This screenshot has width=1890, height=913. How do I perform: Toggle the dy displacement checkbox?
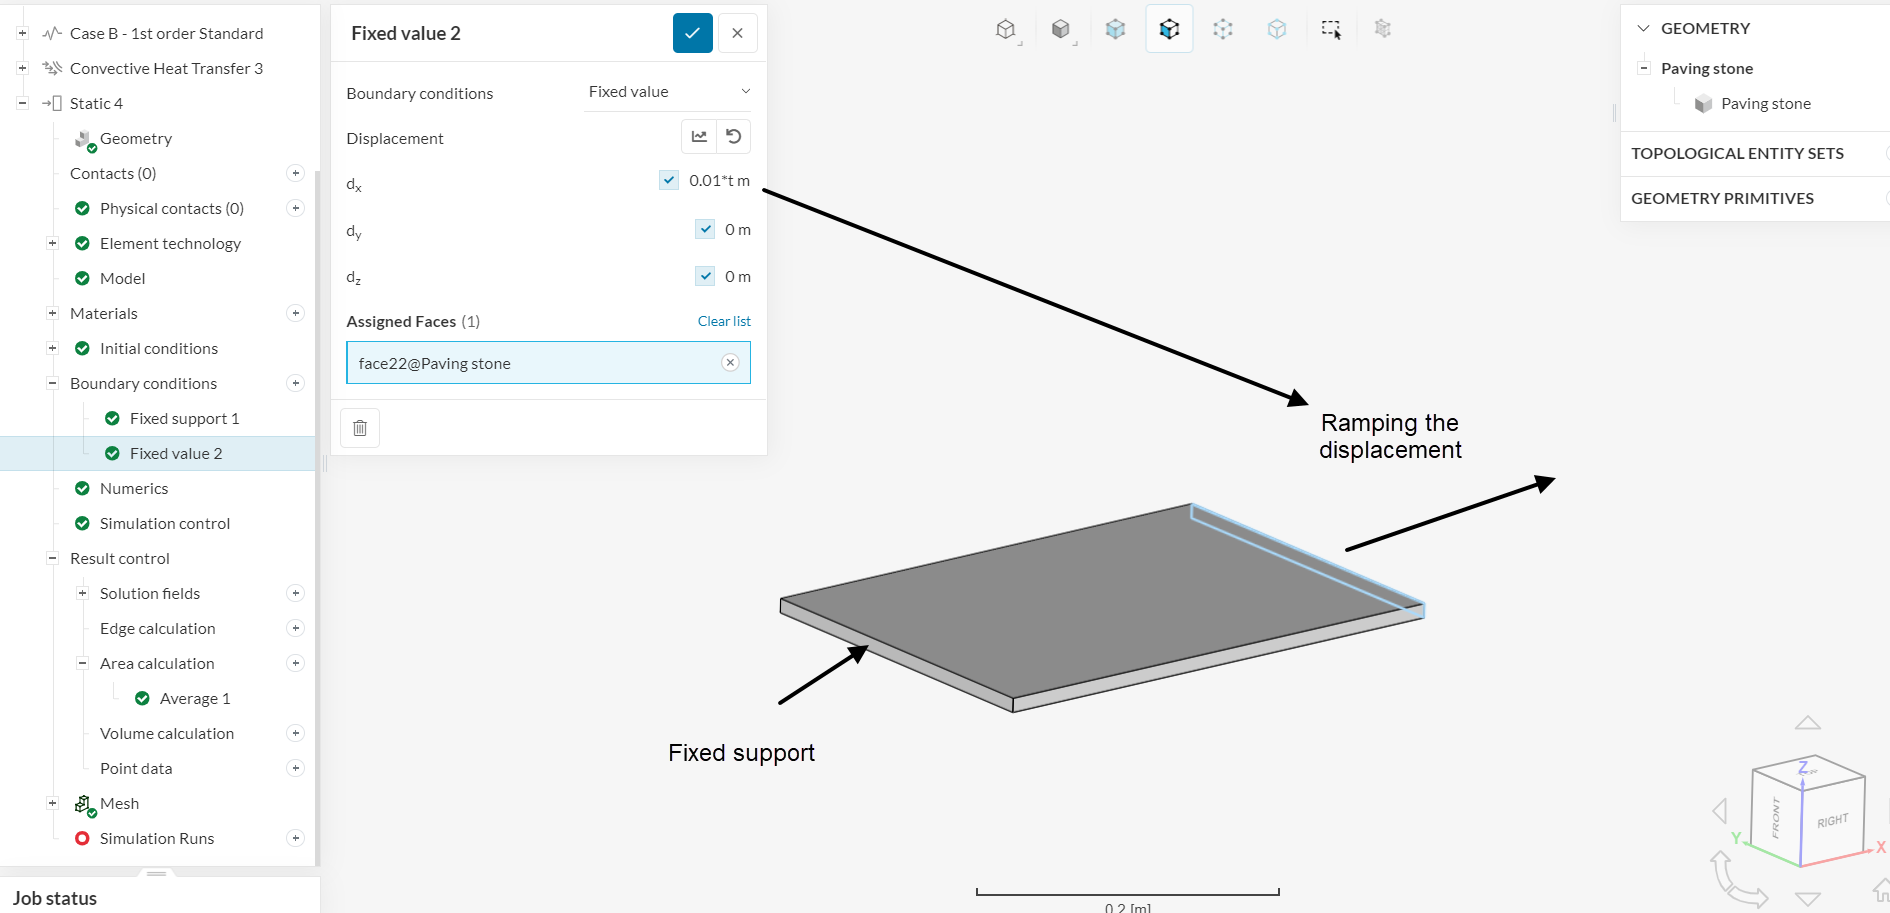[705, 229]
